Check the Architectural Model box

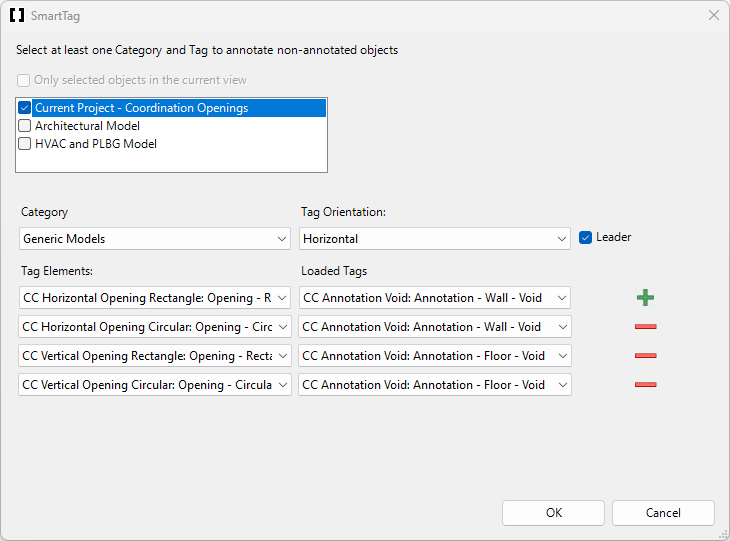pos(25,126)
